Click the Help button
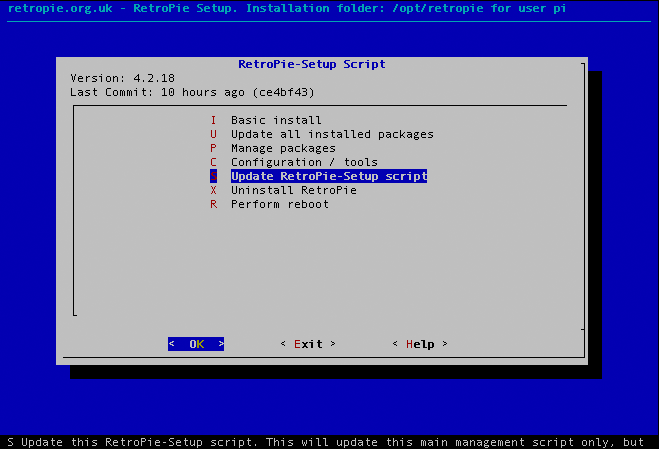659x449 pixels. 420,344
